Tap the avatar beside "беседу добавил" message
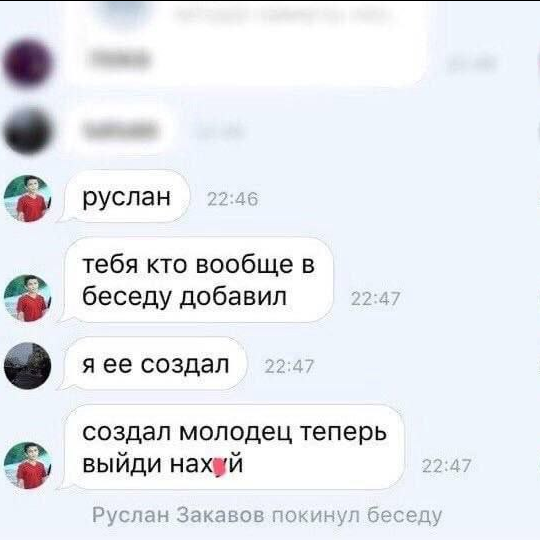The image size is (540, 540). tap(28, 298)
